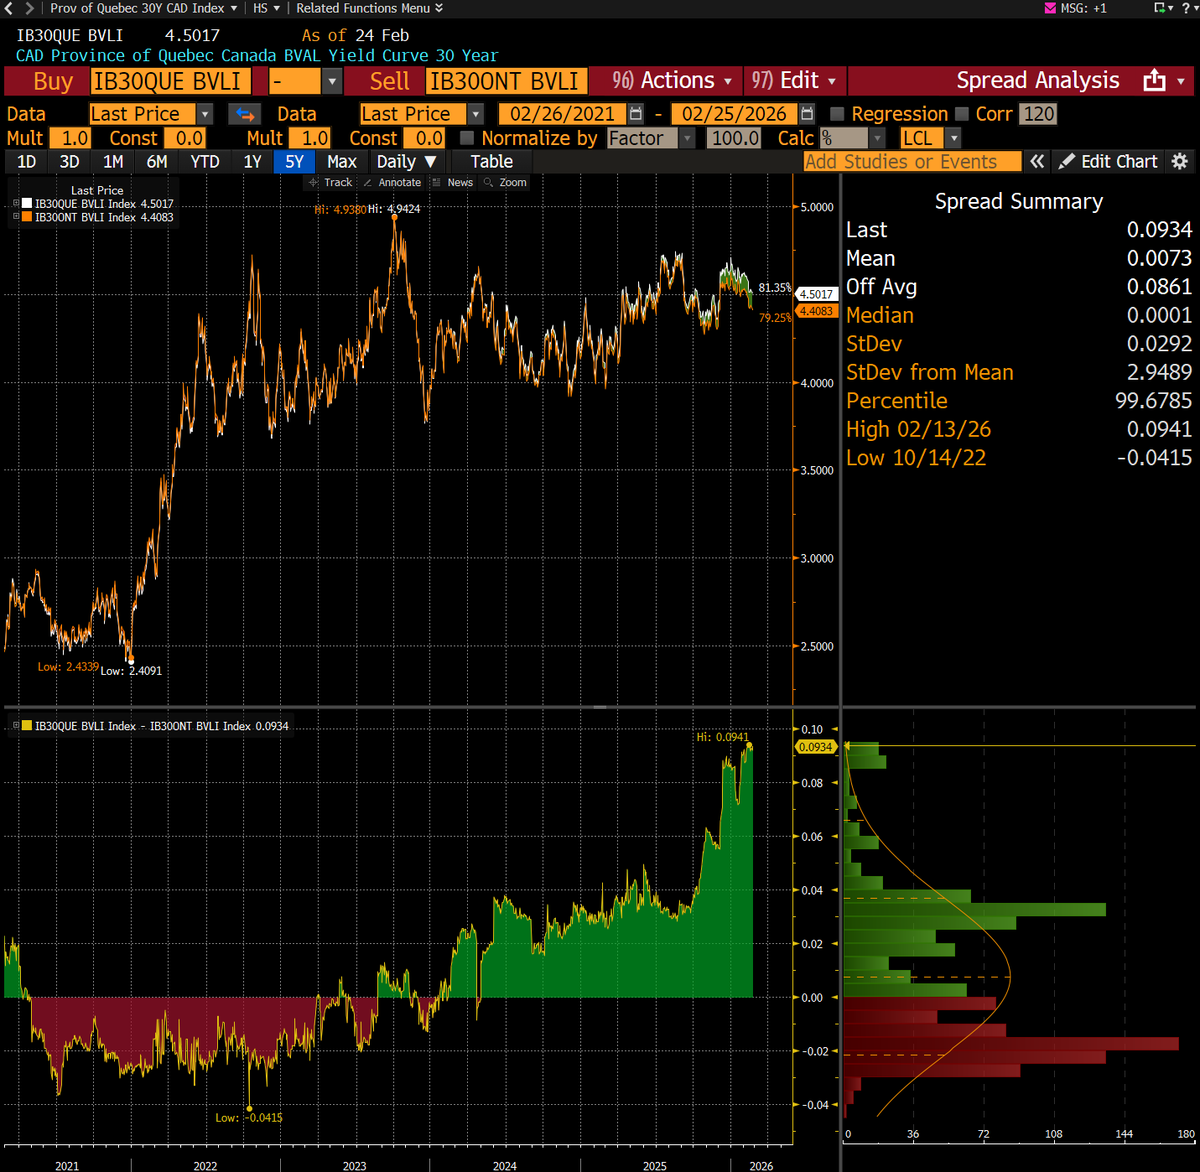Click the Spread Analysis title
Viewport: 1200px width, 1172px height.
(x=1038, y=80)
